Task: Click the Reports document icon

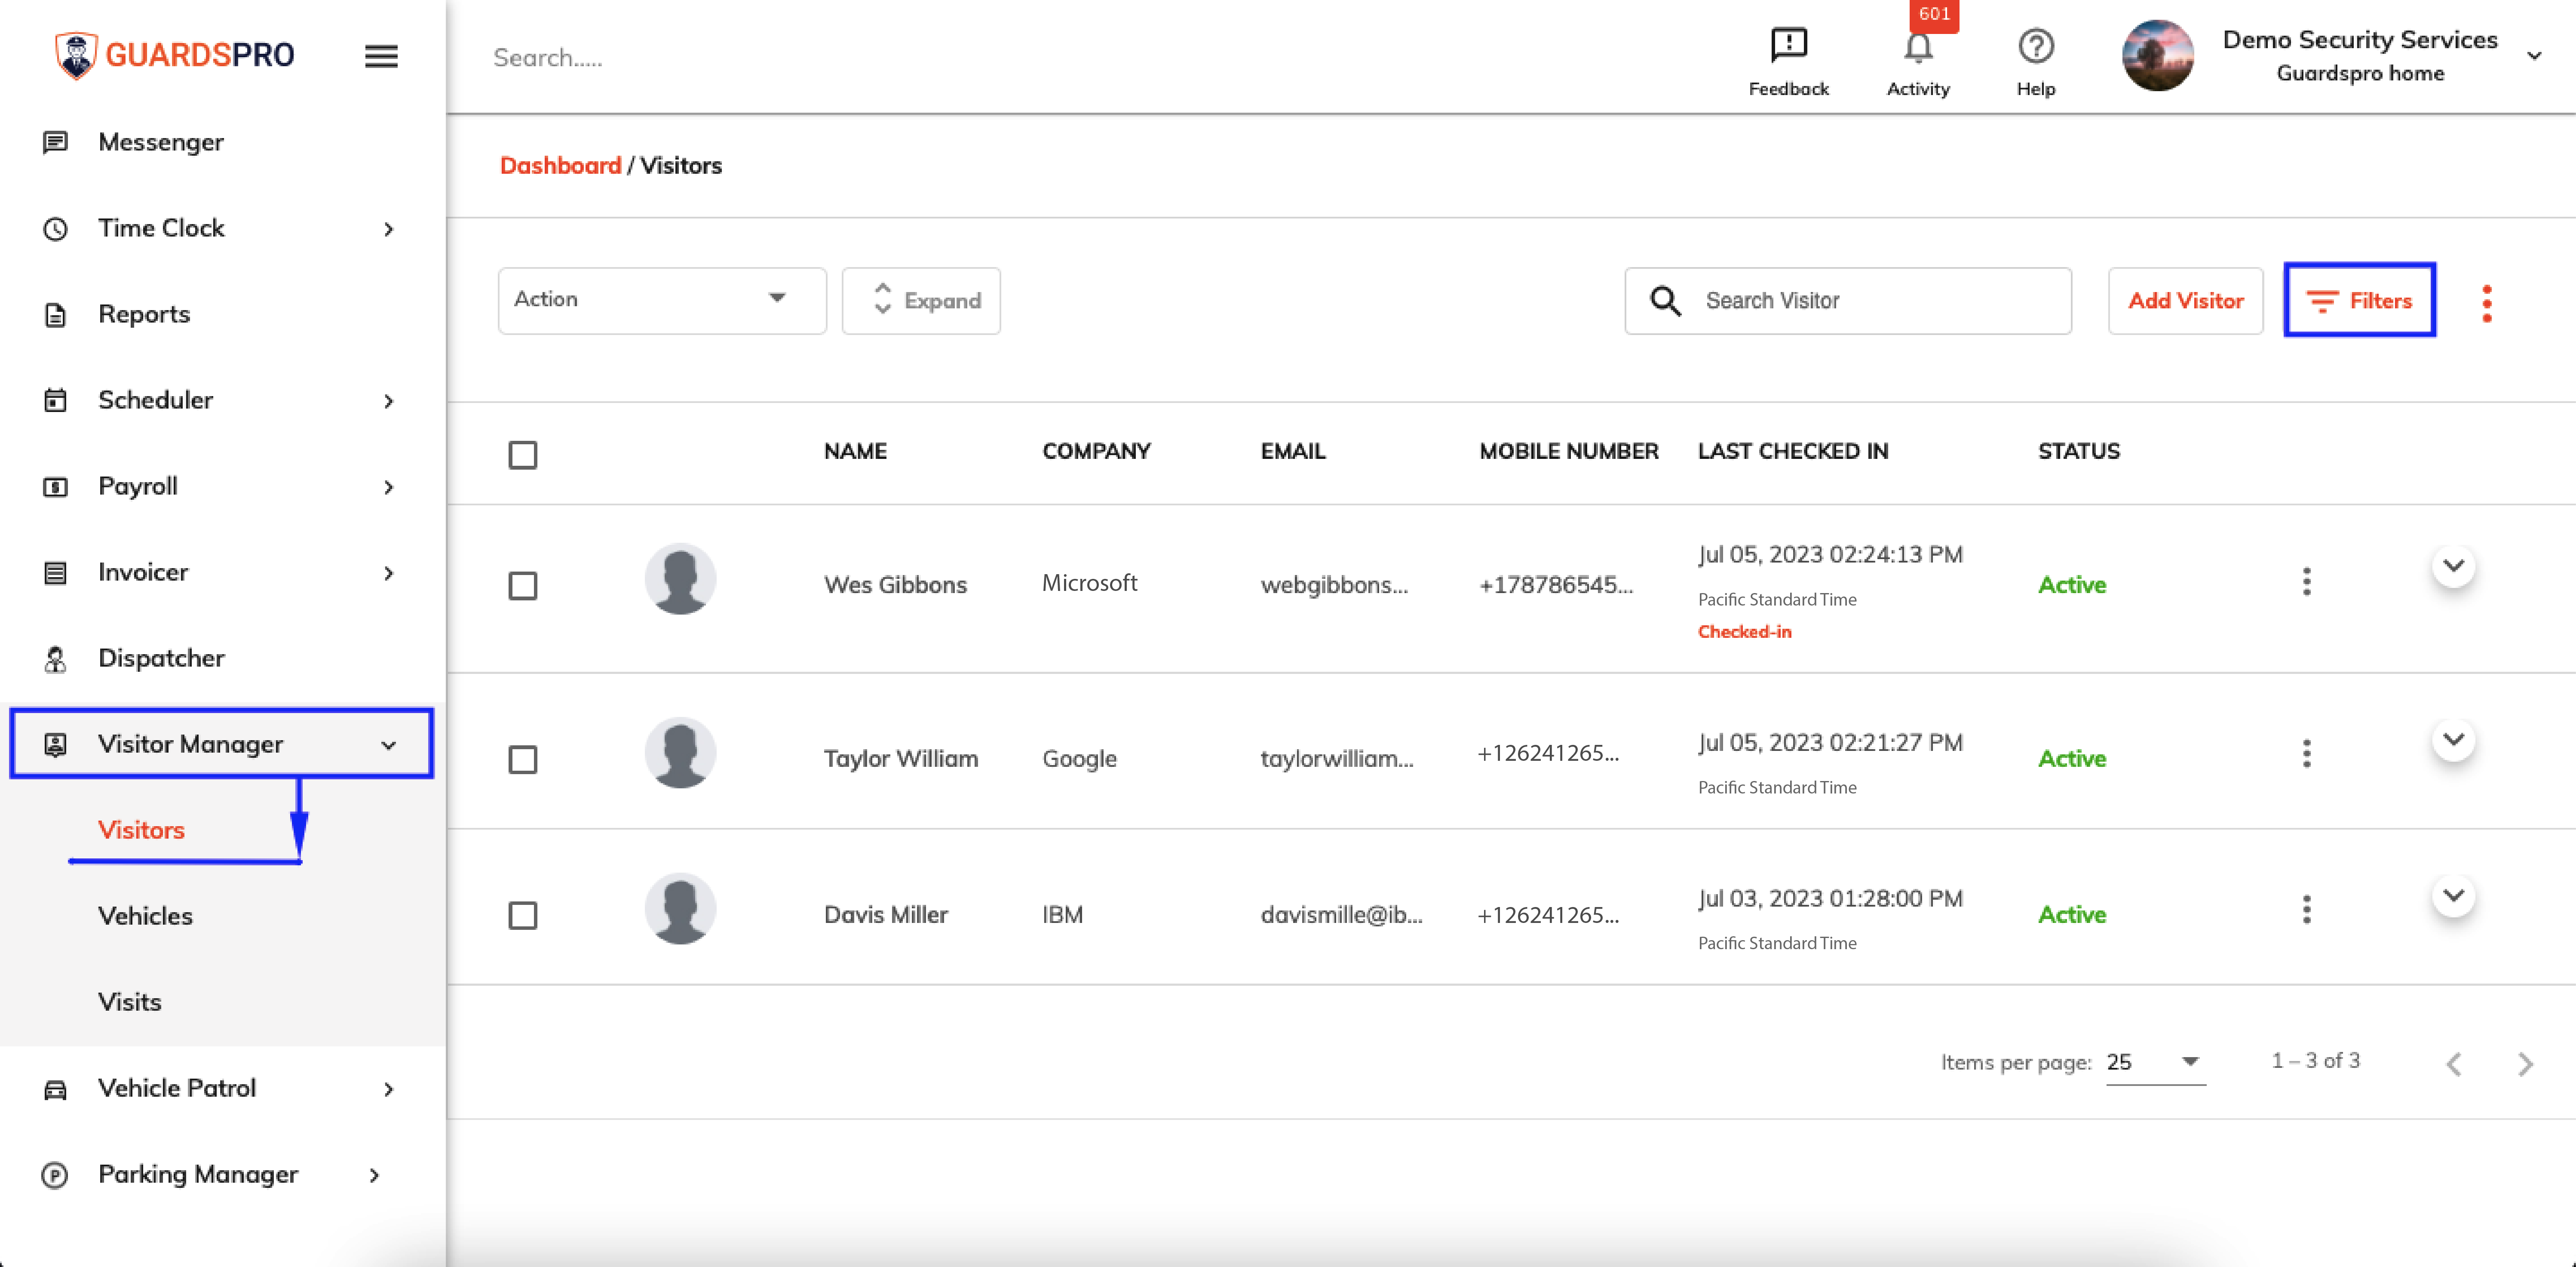Action: coord(55,314)
